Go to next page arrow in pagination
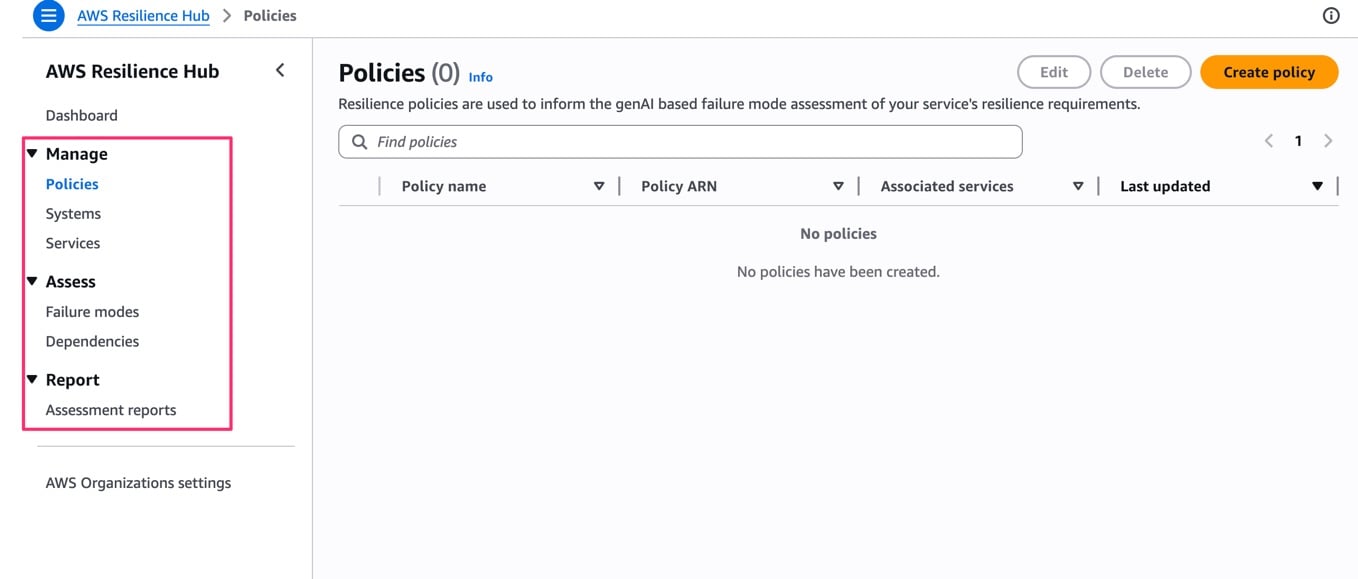Image resolution: width=1358 pixels, height=579 pixels. 1328,141
